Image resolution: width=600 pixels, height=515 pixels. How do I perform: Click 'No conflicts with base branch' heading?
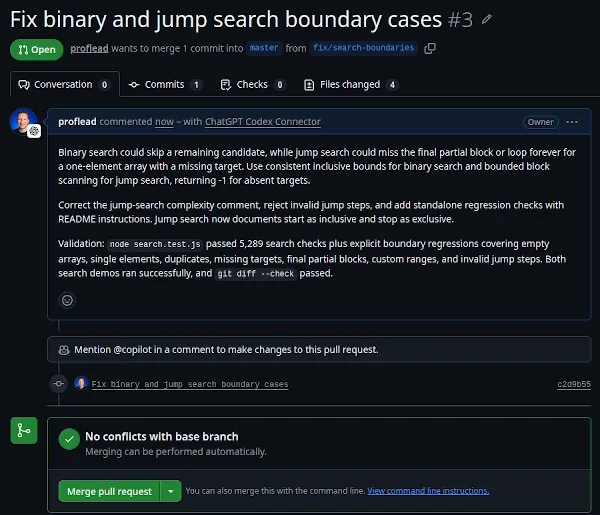pos(162,437)
